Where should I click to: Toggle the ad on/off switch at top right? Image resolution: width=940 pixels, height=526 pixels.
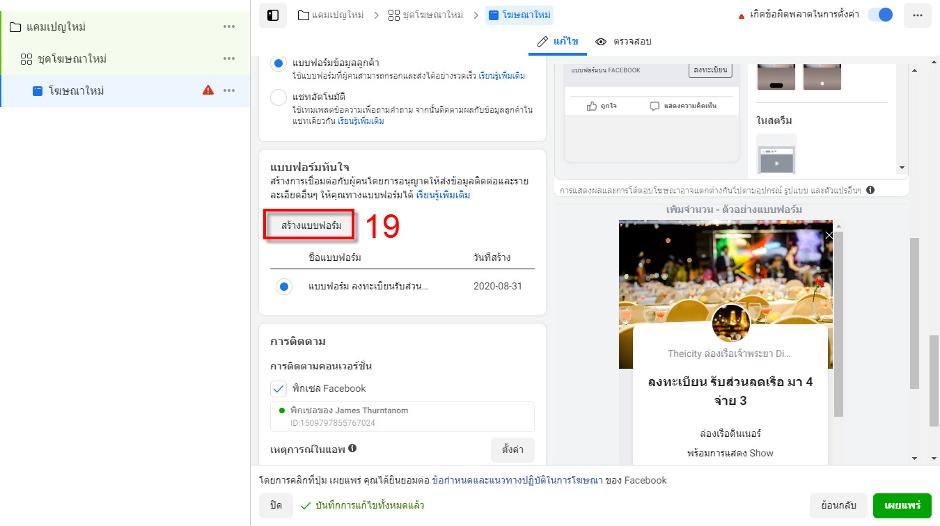[880, 15]
